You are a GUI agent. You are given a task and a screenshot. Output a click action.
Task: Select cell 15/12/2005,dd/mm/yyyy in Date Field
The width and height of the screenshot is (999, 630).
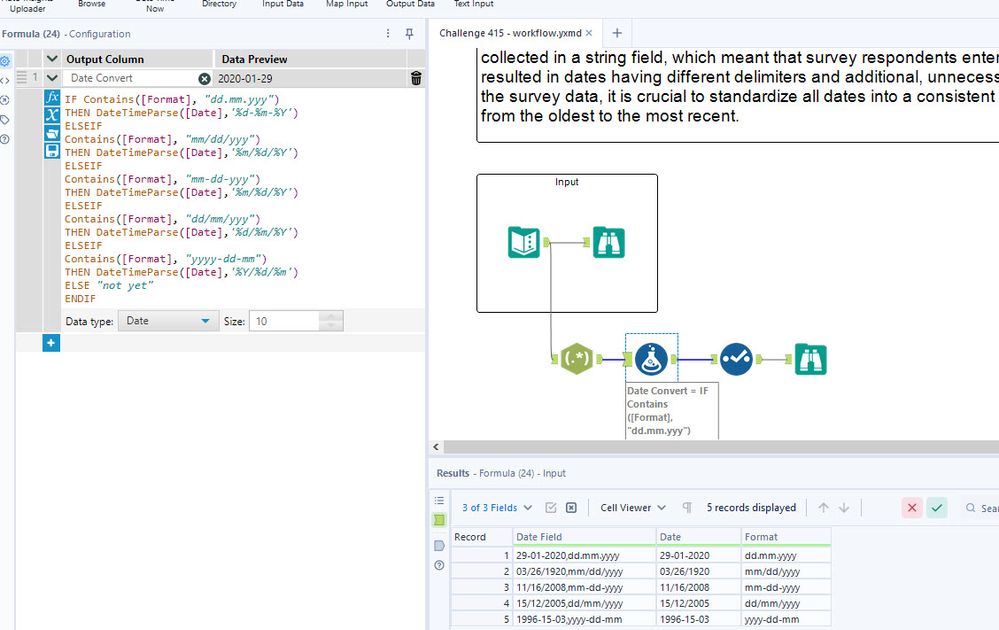(585, 603)
